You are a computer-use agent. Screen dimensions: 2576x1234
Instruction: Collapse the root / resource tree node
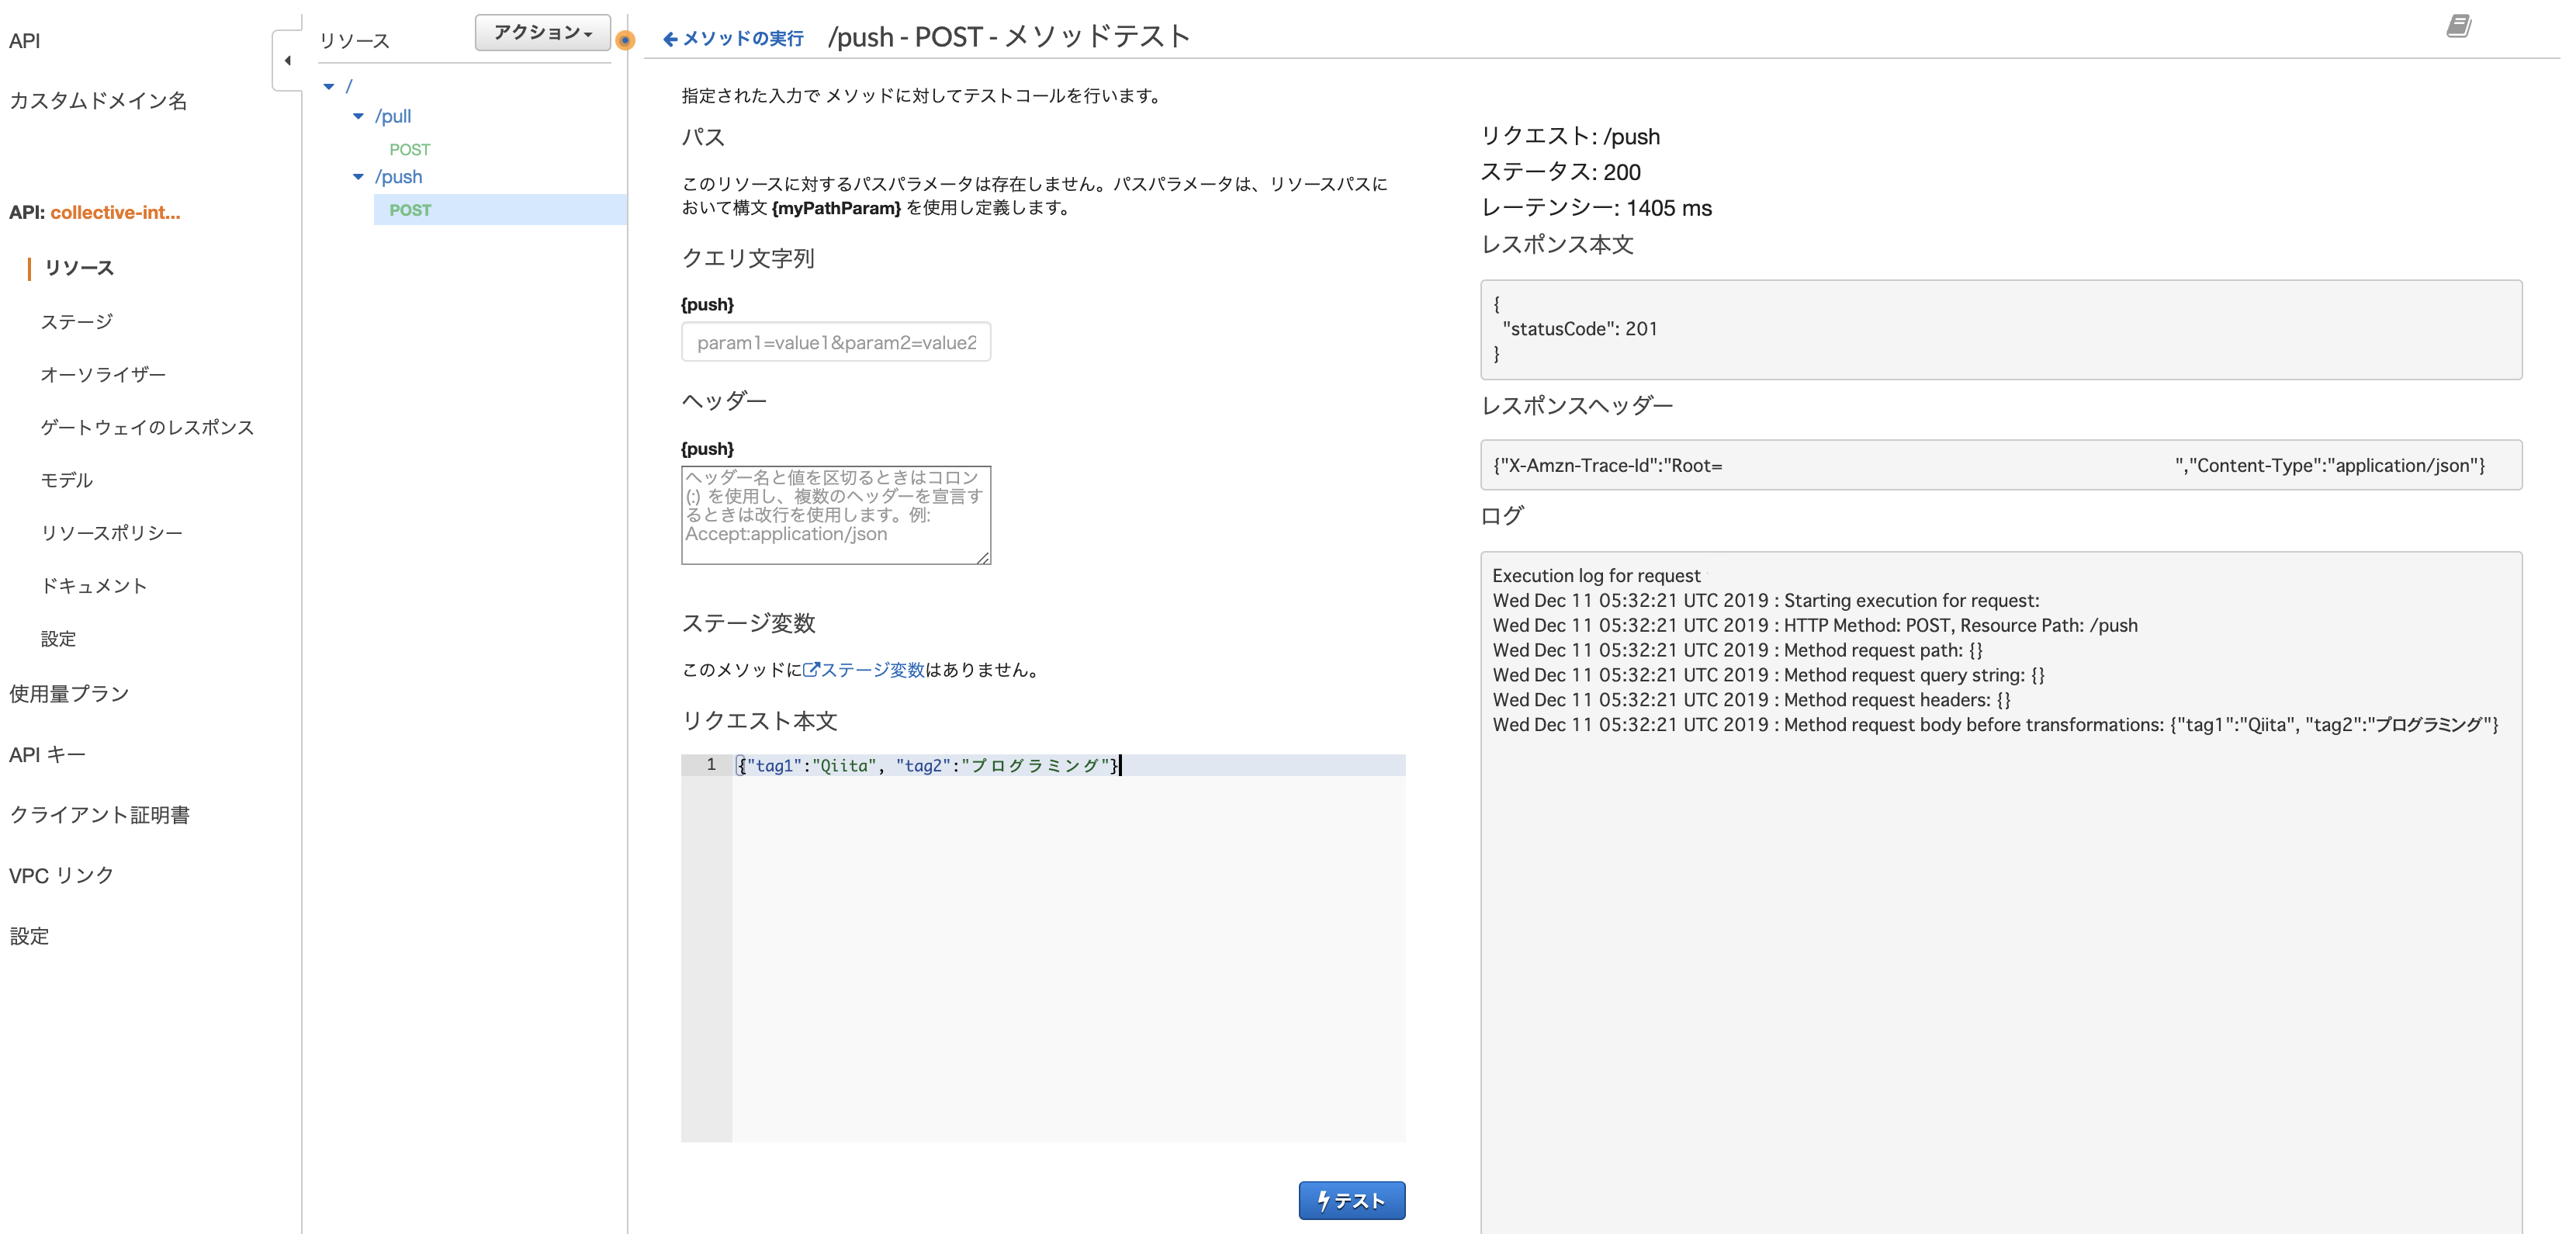329,87
